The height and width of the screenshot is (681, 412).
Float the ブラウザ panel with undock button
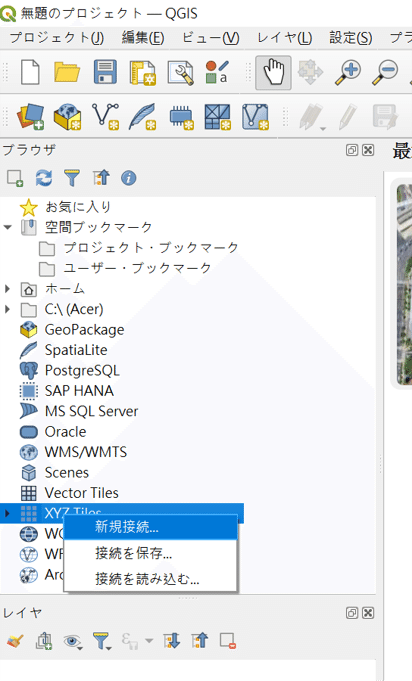[x=352, y=150]
